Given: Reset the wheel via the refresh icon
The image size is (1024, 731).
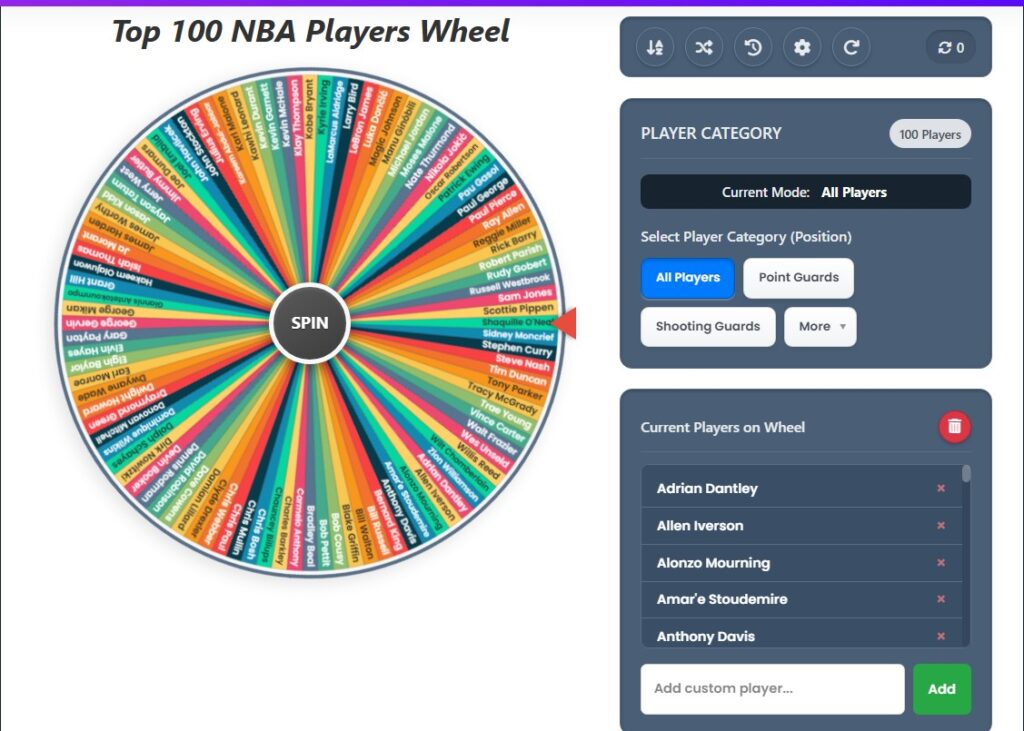Looking at the screenshot, I should [x=851, y=46].
